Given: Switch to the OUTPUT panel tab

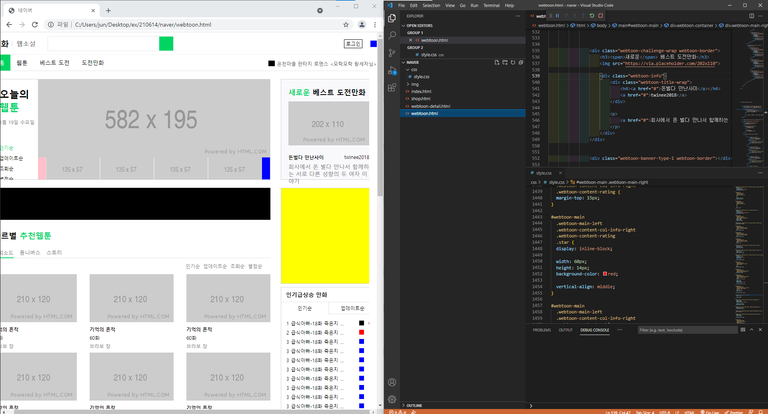Looking at the screenshot, I should 566,330.
